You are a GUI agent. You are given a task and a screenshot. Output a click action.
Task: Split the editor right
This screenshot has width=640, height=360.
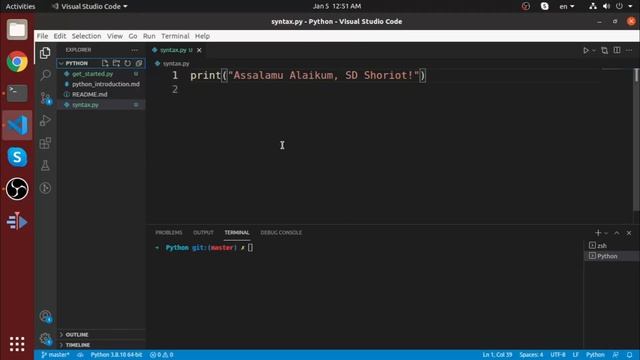tap(617, 50)
